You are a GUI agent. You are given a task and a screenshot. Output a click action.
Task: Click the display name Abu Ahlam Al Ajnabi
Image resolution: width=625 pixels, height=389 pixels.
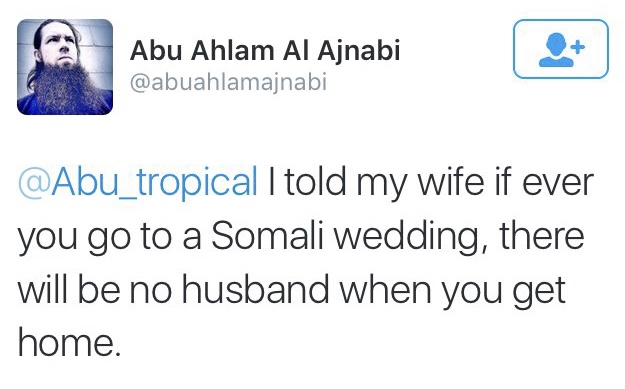click(265, 51)
